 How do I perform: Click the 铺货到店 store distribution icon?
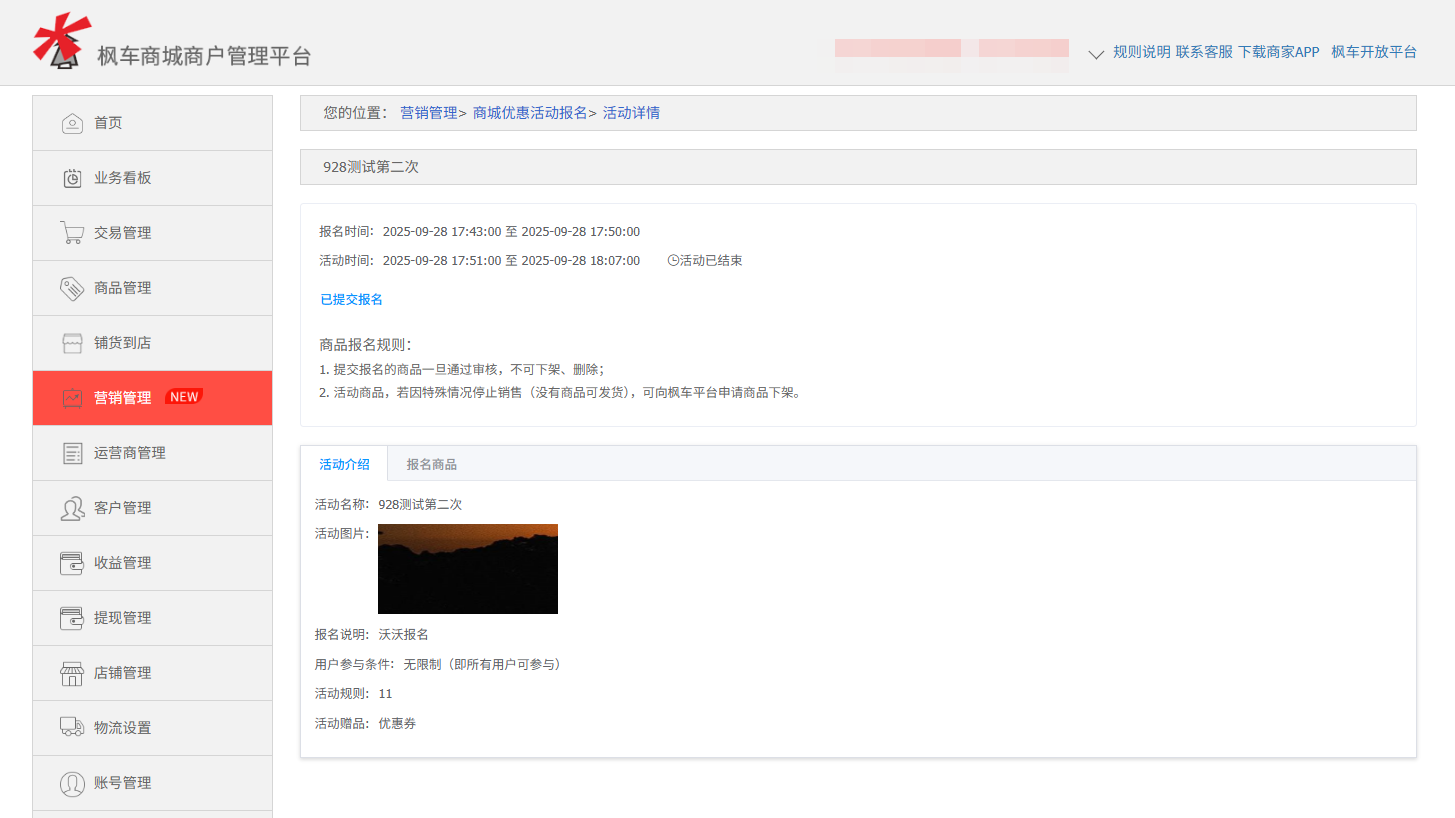tap(72, 342)
